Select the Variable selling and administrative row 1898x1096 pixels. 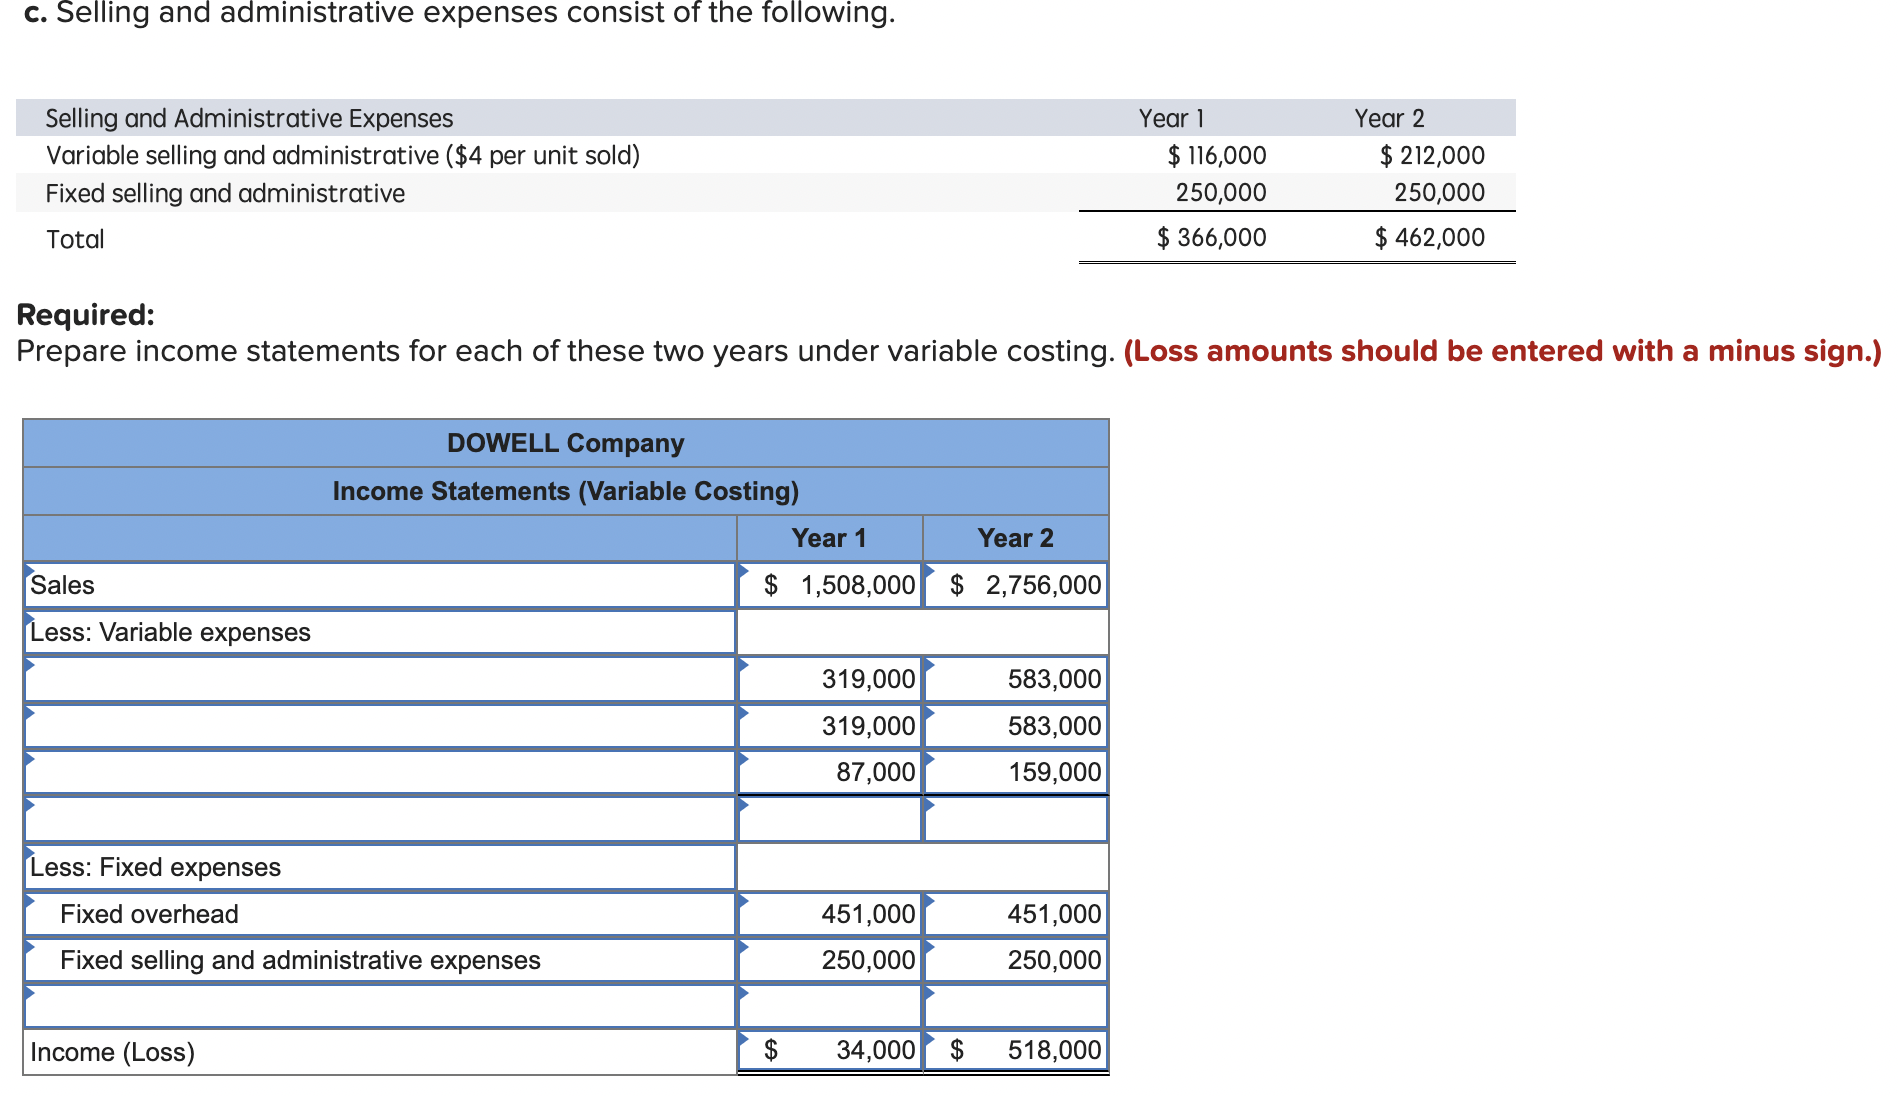[342, 155]
